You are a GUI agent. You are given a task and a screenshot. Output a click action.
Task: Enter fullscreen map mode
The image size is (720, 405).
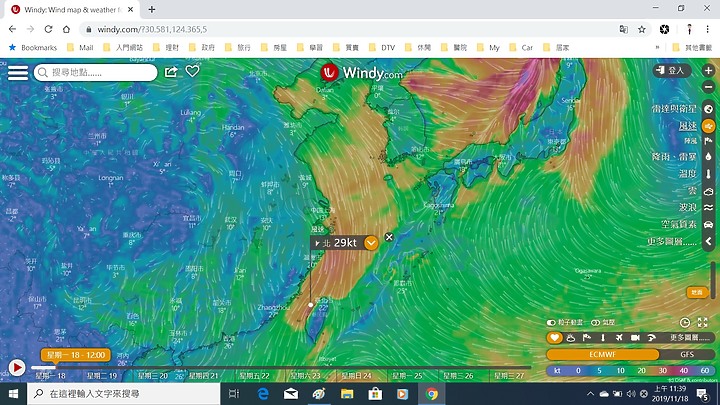pos(703,322)
